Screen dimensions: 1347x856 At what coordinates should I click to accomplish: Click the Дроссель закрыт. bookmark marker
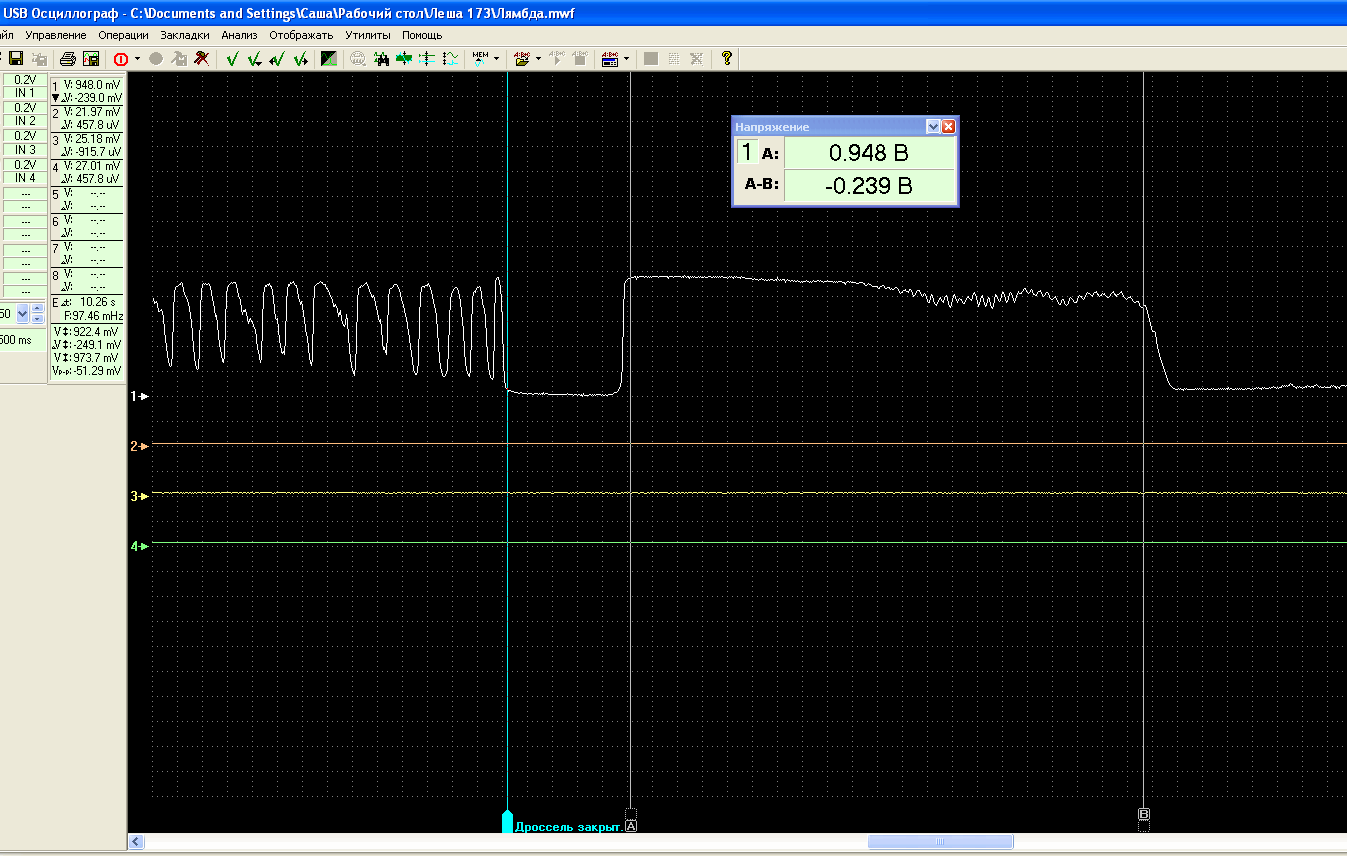point(507,822)
